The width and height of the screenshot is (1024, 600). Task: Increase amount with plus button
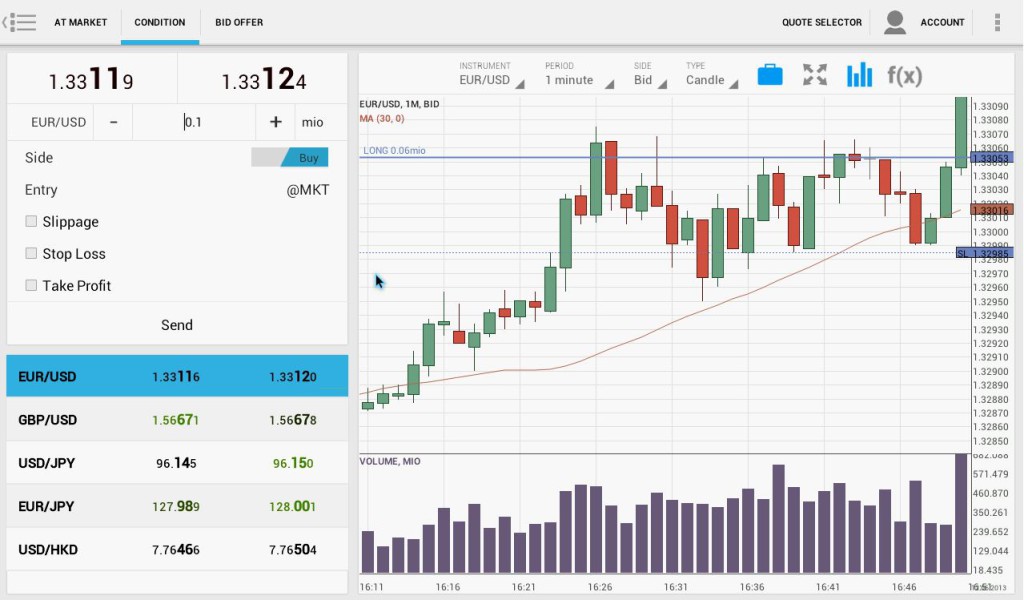[276, 122]
